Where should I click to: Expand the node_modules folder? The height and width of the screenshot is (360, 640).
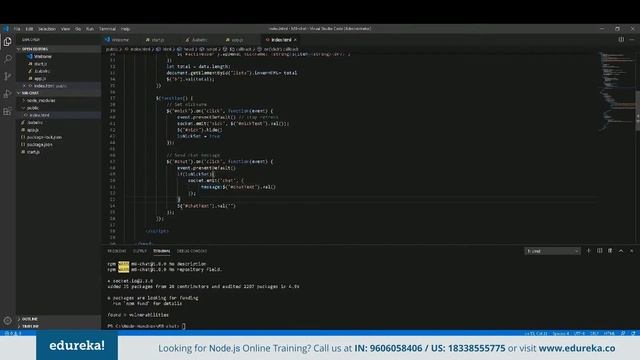(58, 100)
